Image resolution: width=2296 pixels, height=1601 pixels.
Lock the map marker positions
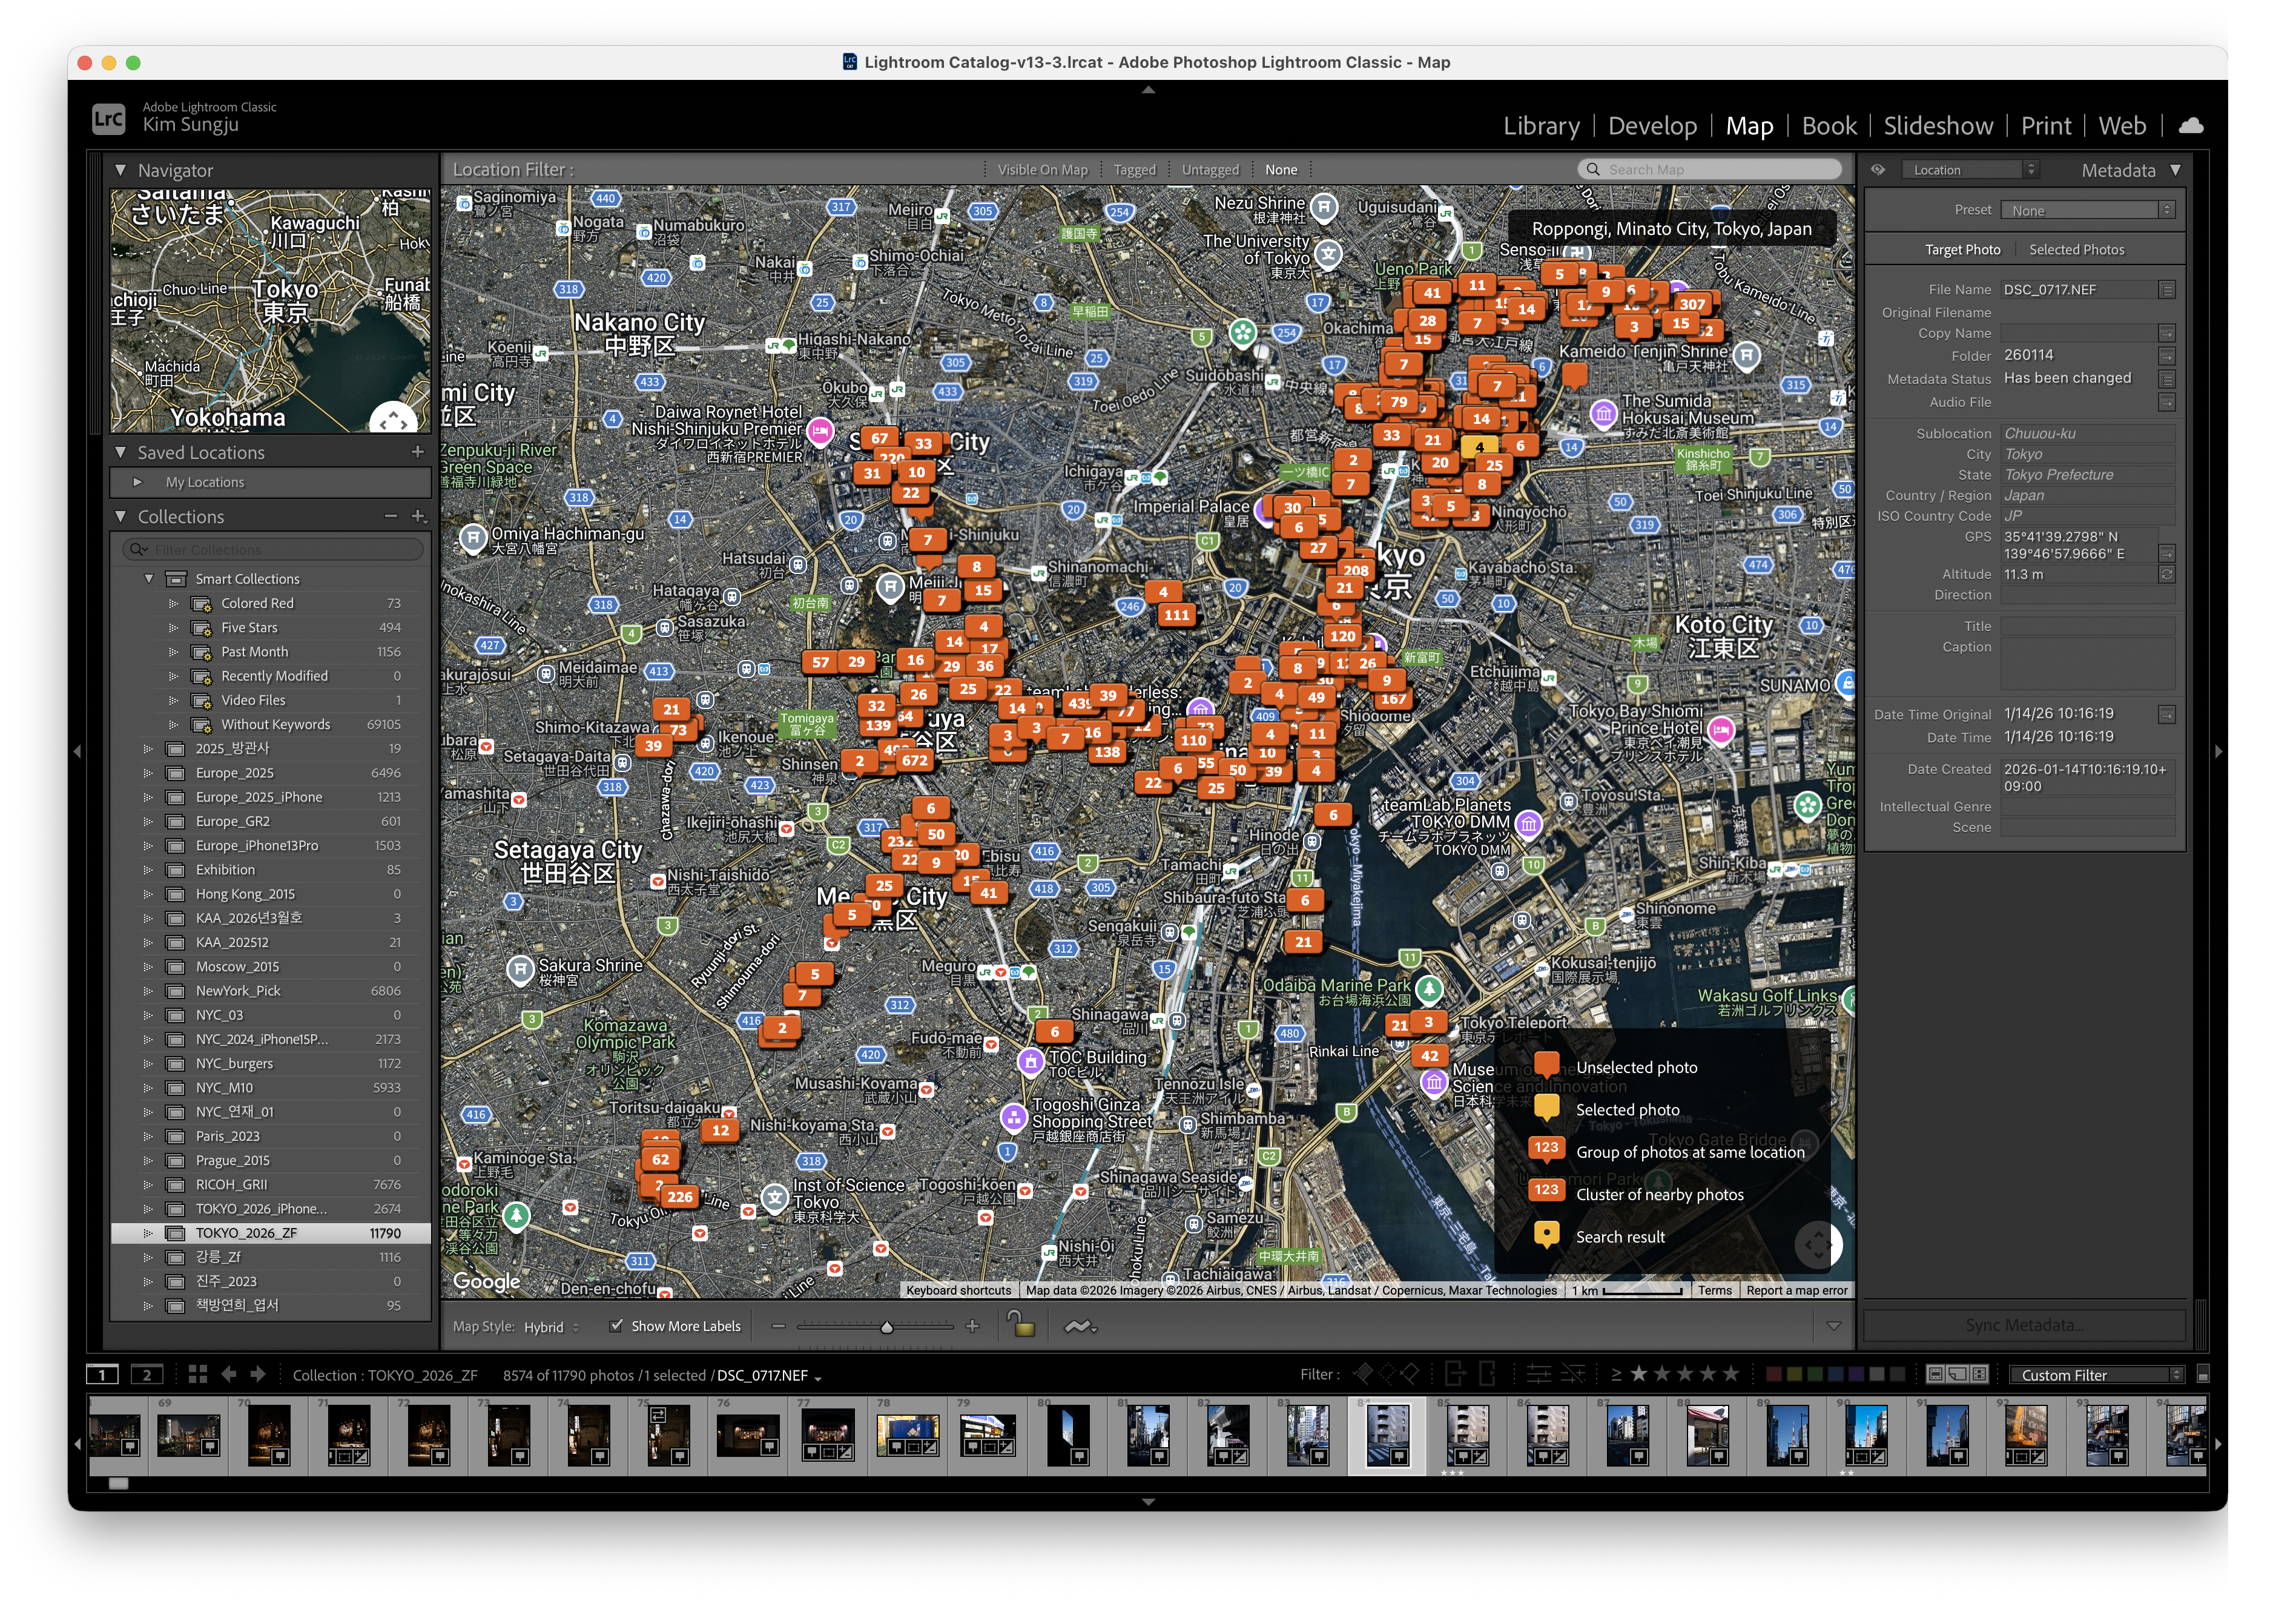click(1020, 1325)
